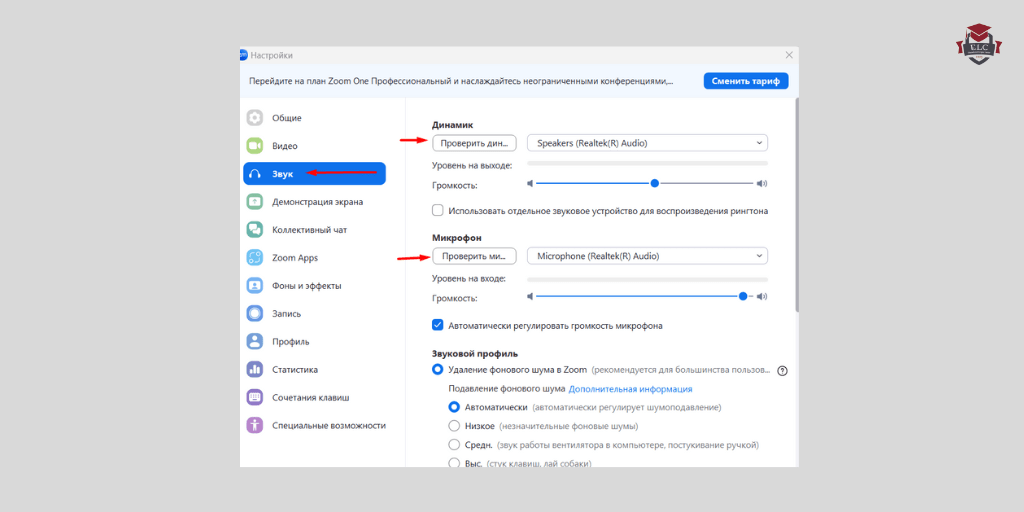Click the Уровень на входе level bar
This screenshot has height=512, width=1024.
647,279
